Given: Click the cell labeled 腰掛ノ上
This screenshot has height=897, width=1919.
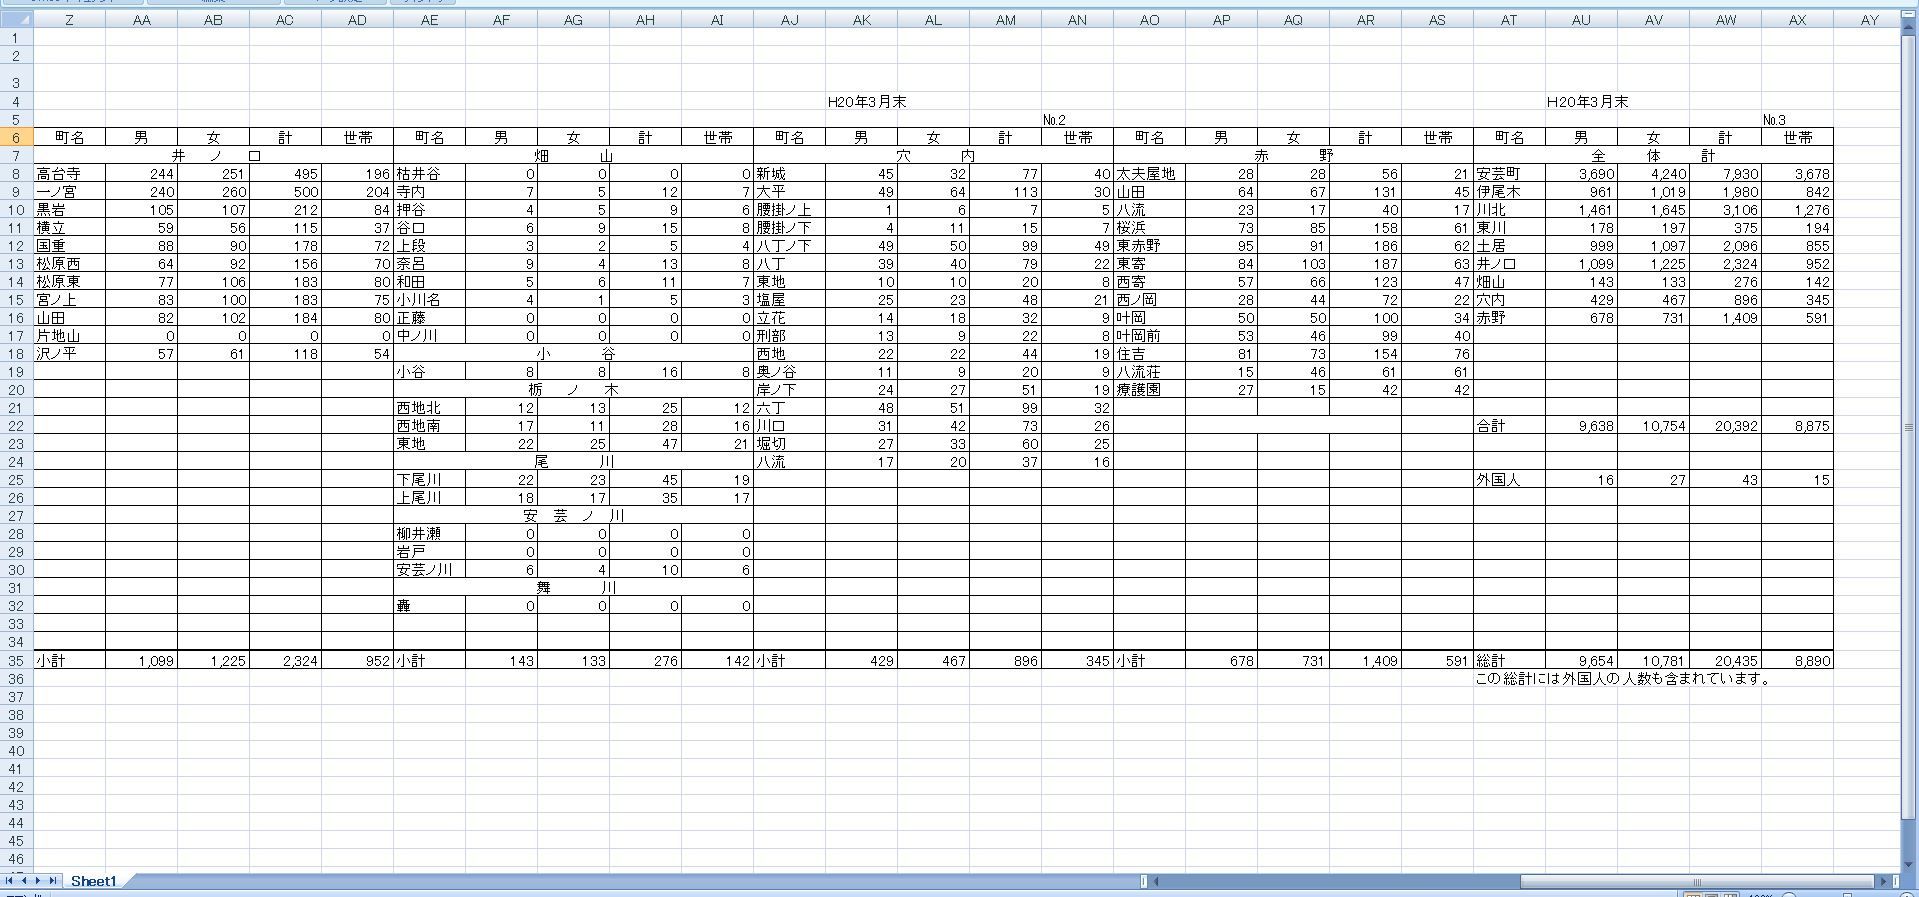Looking at the screenshot, I should [789, 210].
